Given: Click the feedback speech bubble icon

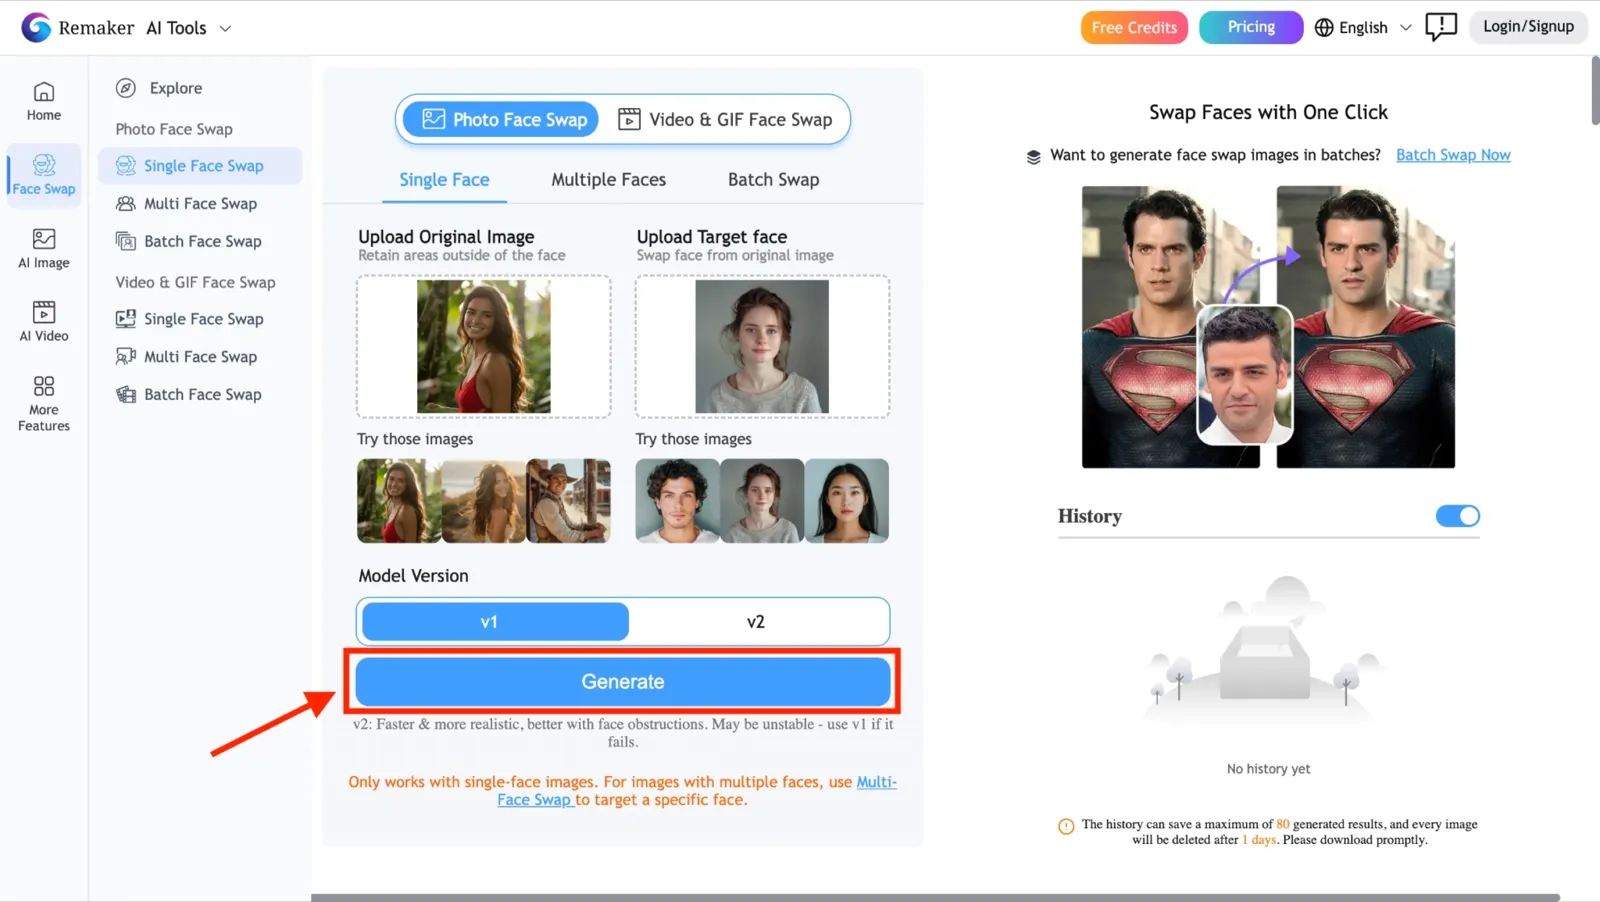Looking at the screenshot, I should [x=1441, y=27].
